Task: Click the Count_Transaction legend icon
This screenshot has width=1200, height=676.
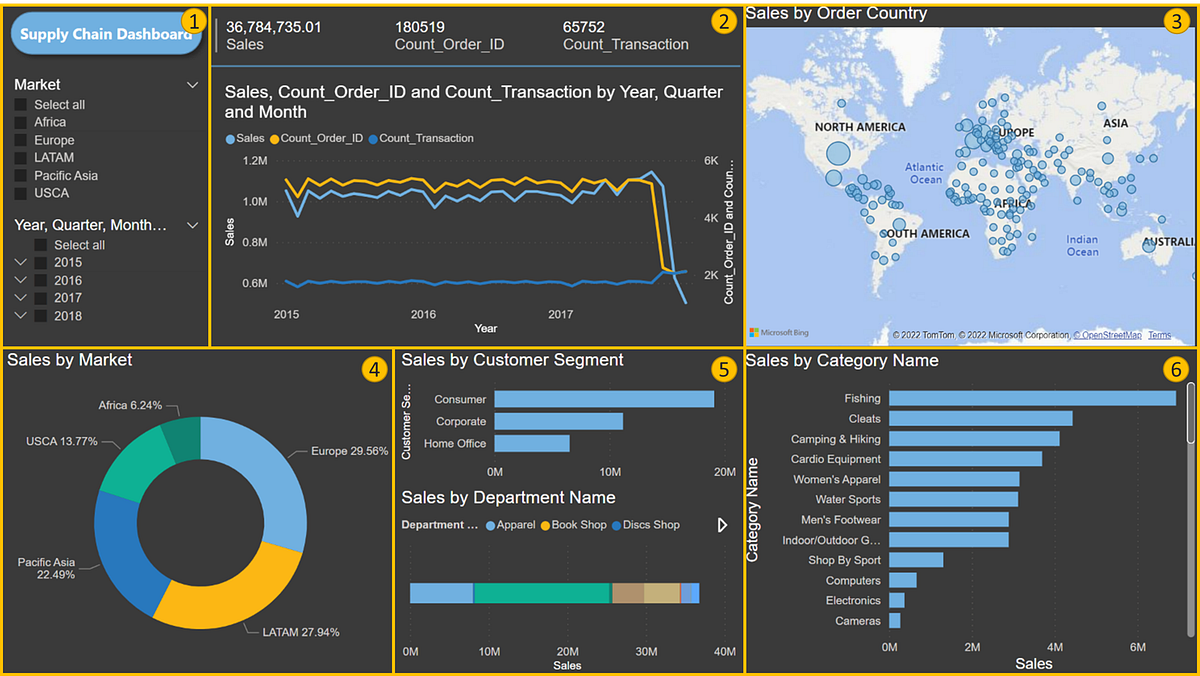Action: tap(375, 138)
